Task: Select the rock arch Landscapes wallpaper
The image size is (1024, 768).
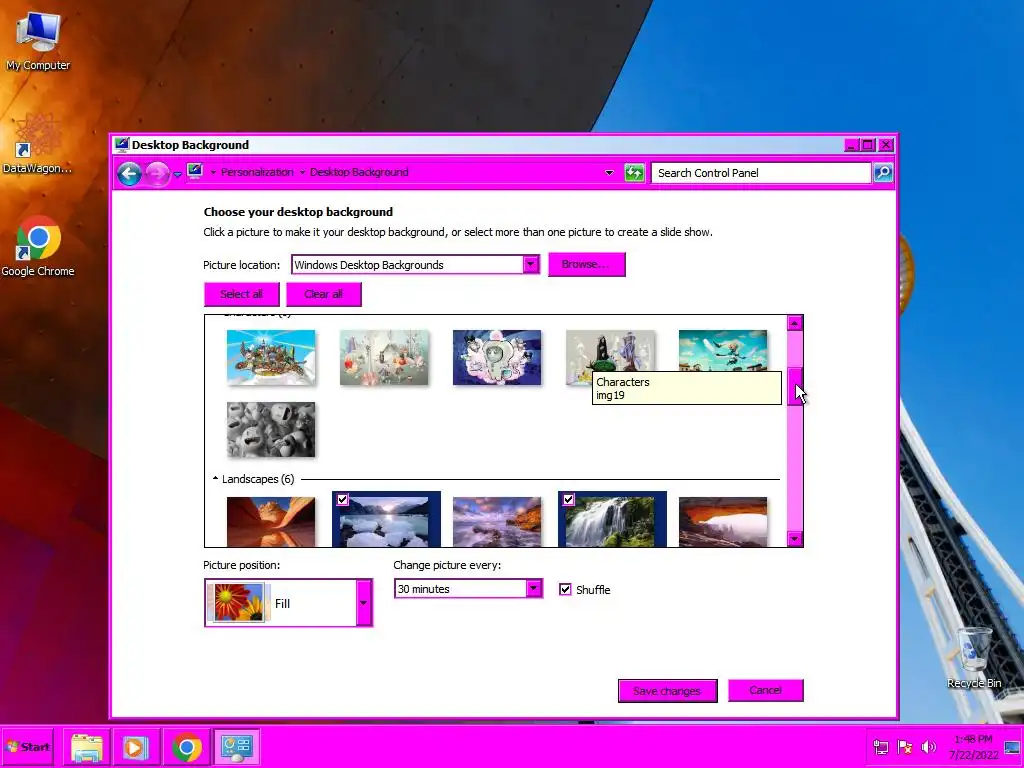Action: click(x=723, y=522)
